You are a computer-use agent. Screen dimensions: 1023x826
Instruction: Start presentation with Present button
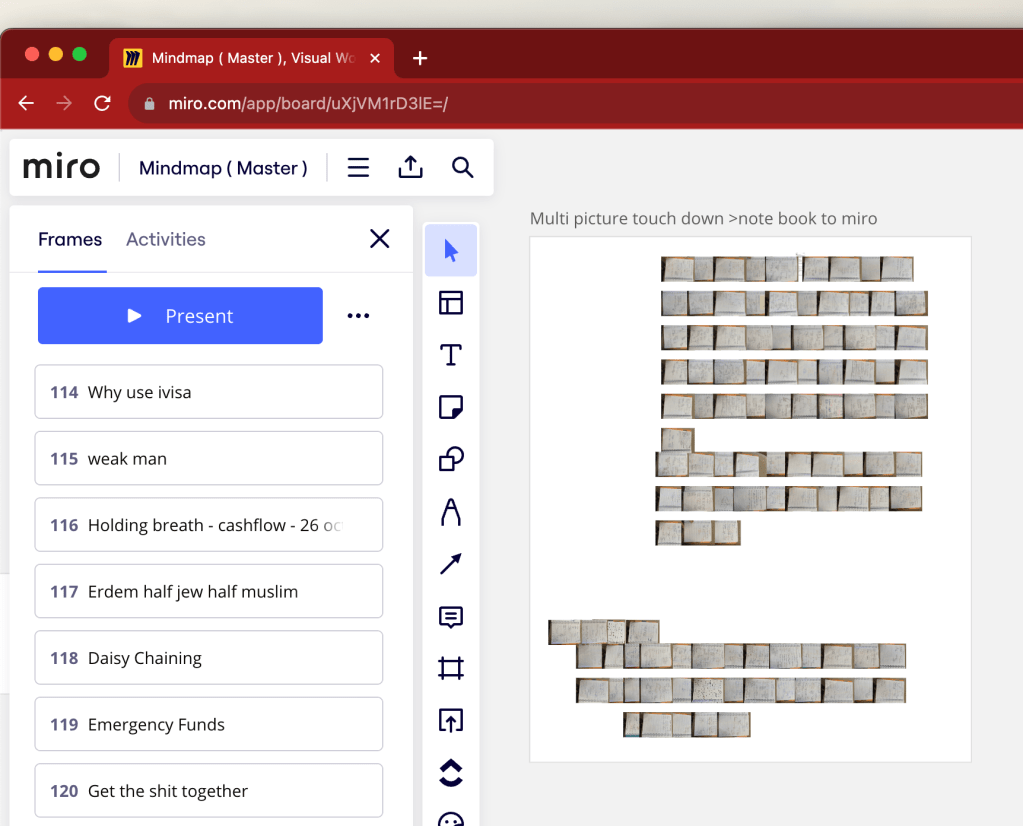click(x=180, y=316)
